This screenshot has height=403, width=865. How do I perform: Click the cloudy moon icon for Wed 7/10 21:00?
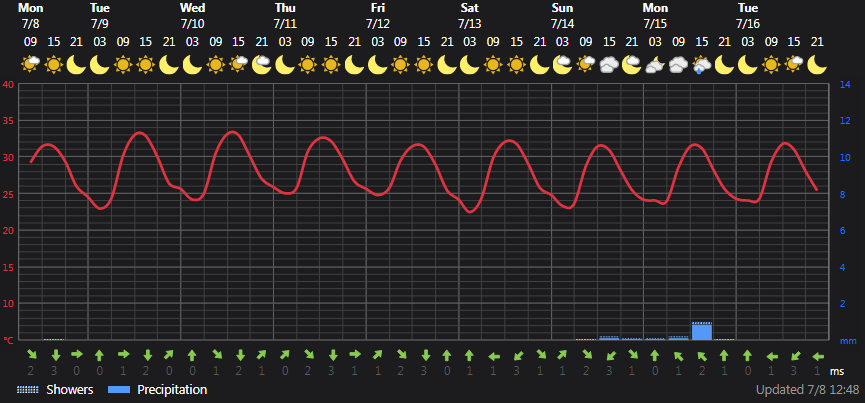261,65
